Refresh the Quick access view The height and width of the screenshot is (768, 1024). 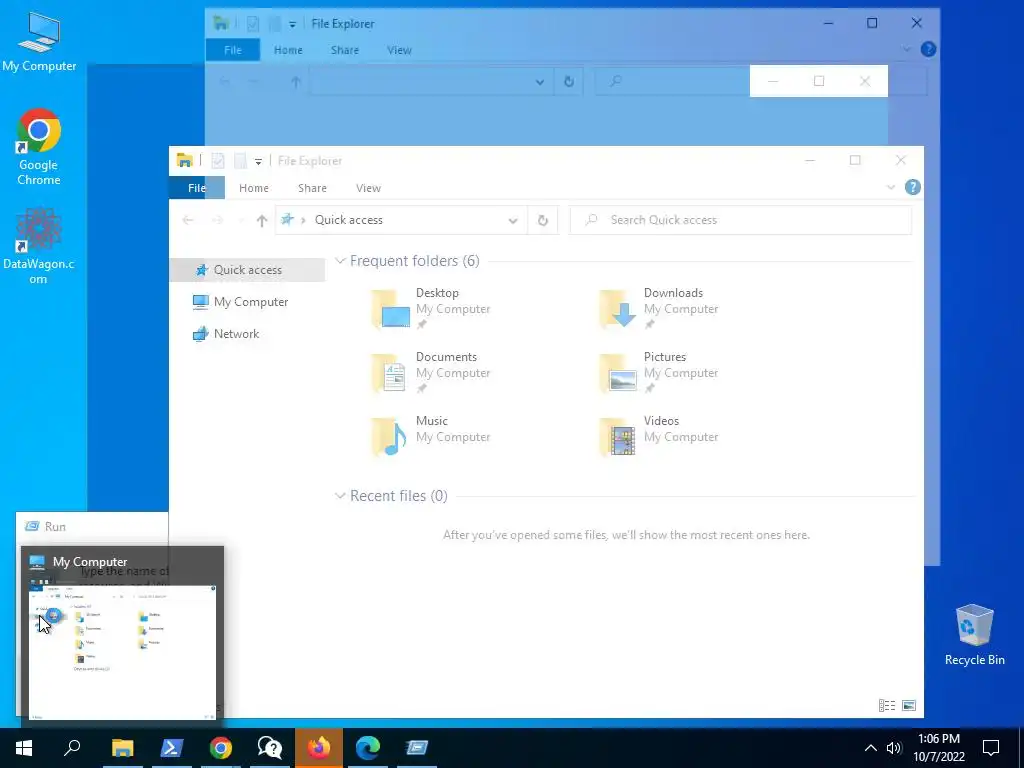[x=543, y=220]
